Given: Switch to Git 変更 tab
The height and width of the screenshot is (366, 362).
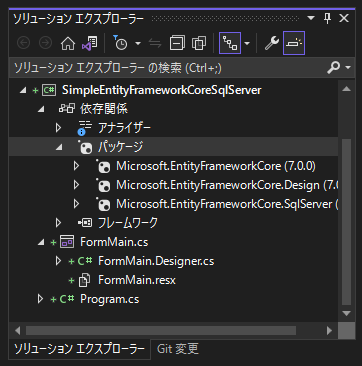Looking at the screenshot, I should [x=178, y=349].
